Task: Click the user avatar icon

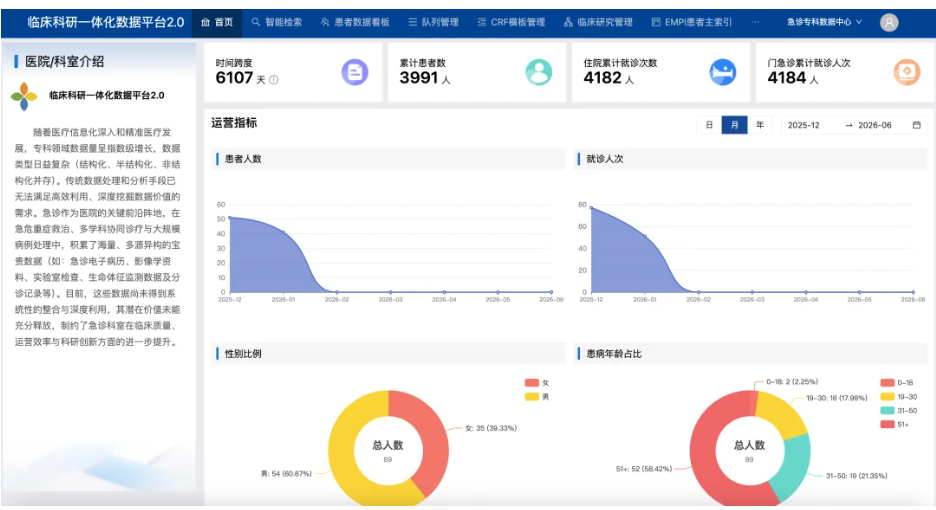Action: point(889,23)
